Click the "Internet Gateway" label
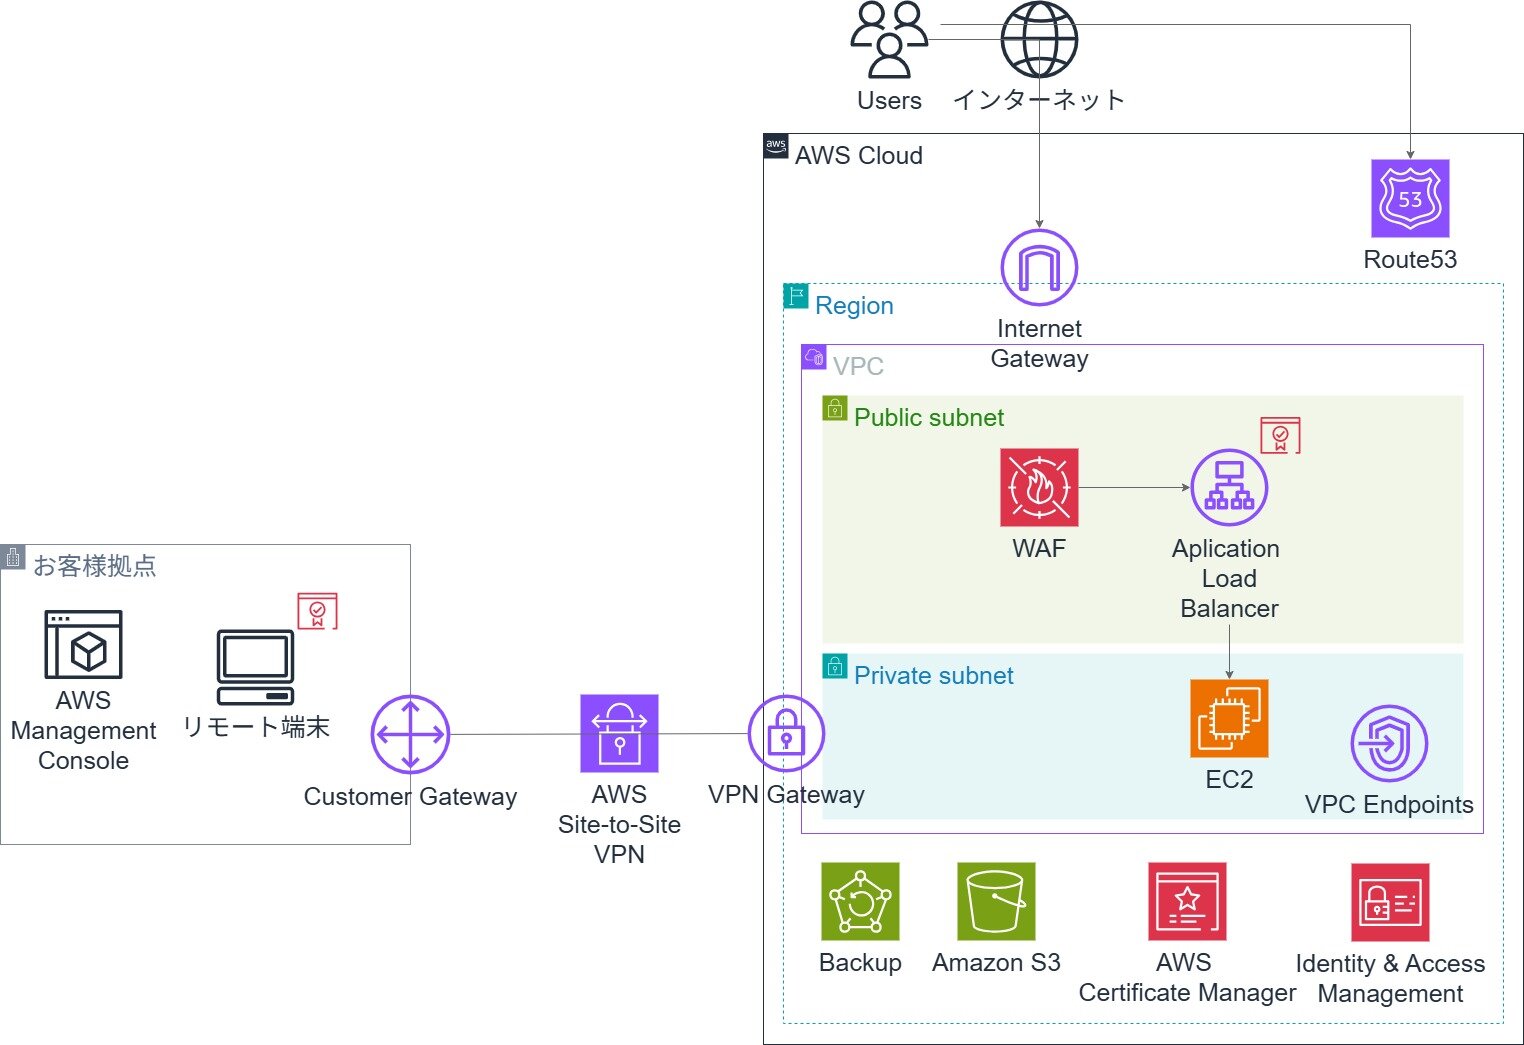 pos(1039,343)
